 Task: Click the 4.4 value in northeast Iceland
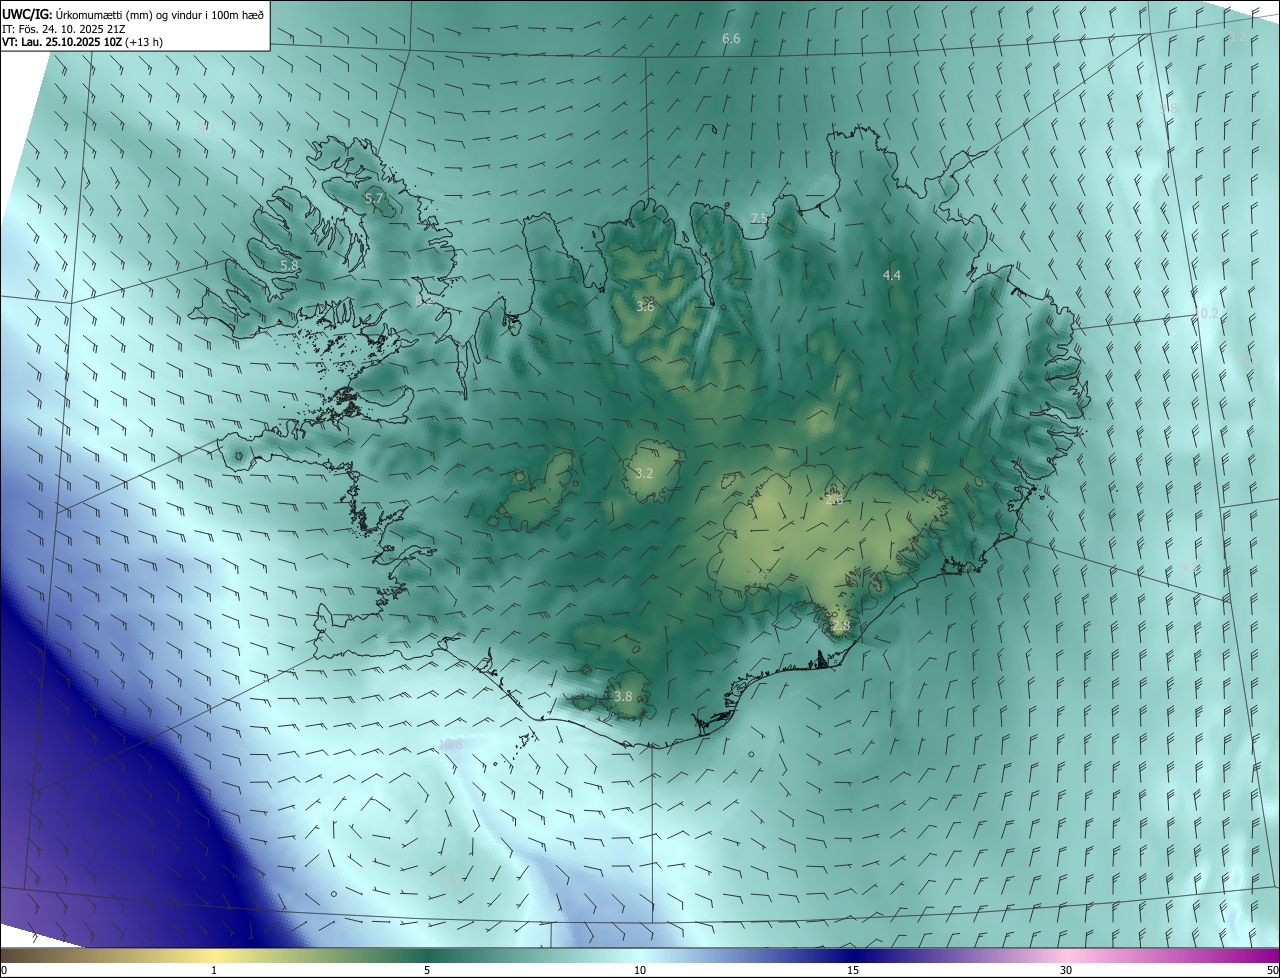tap(892, 275)
